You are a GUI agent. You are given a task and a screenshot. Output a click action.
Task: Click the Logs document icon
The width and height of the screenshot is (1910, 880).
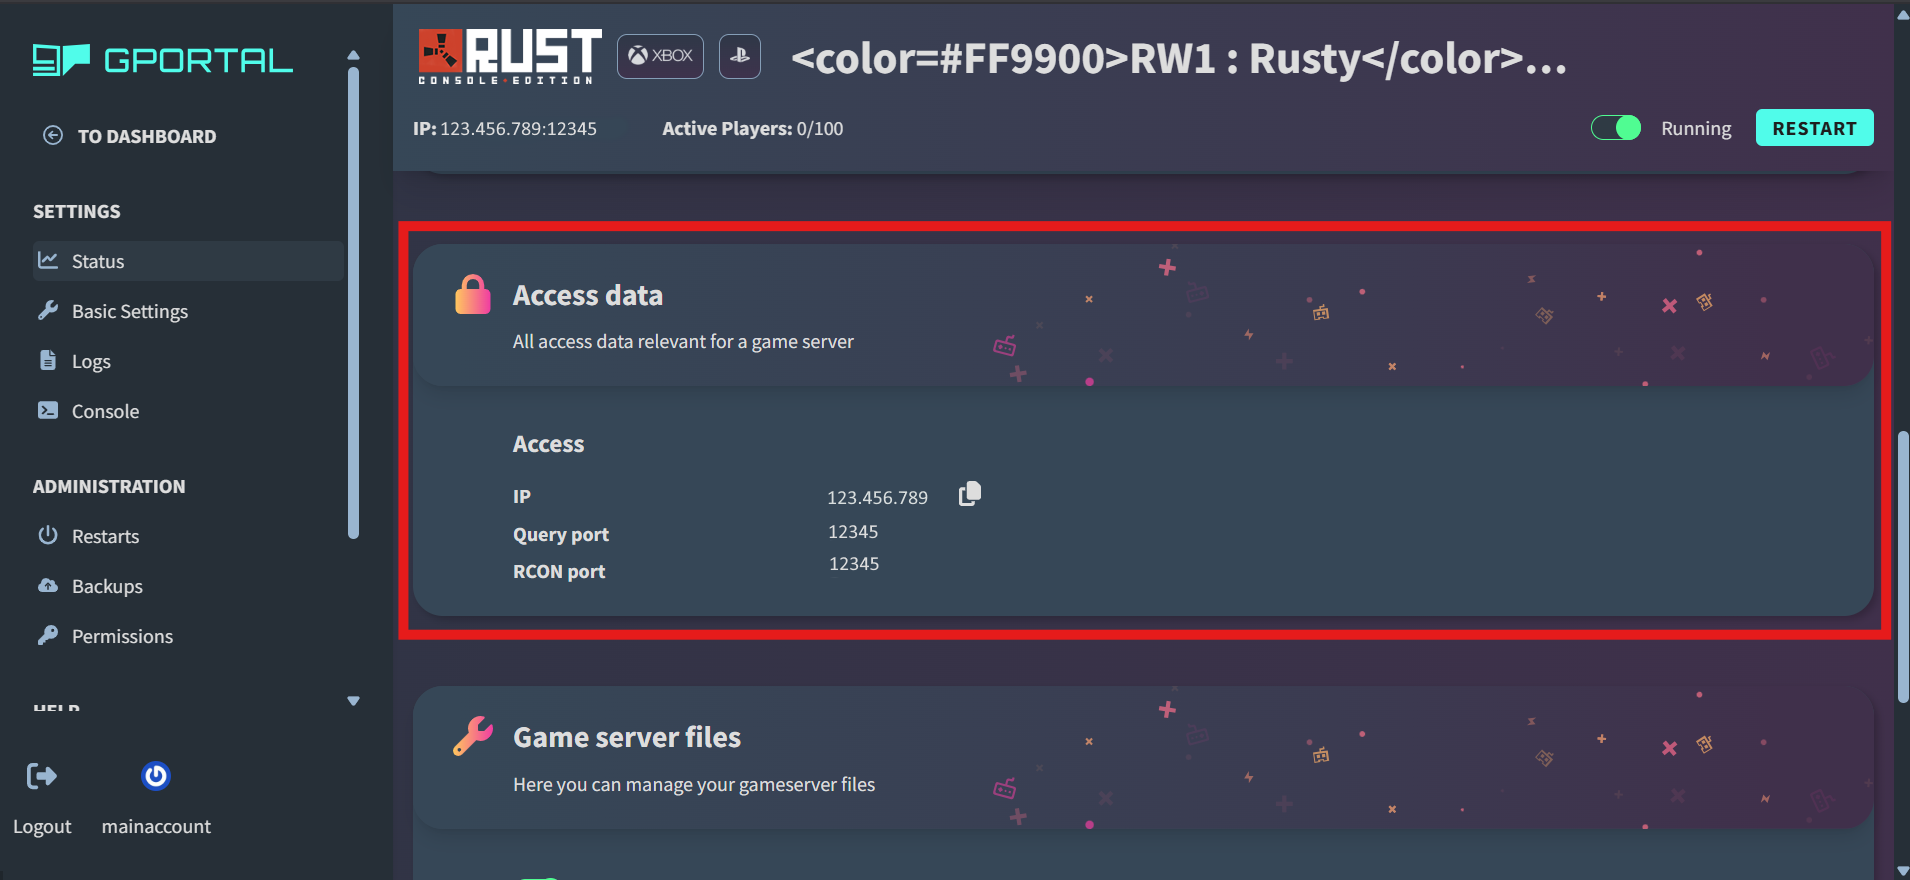[x=48, y=360]
